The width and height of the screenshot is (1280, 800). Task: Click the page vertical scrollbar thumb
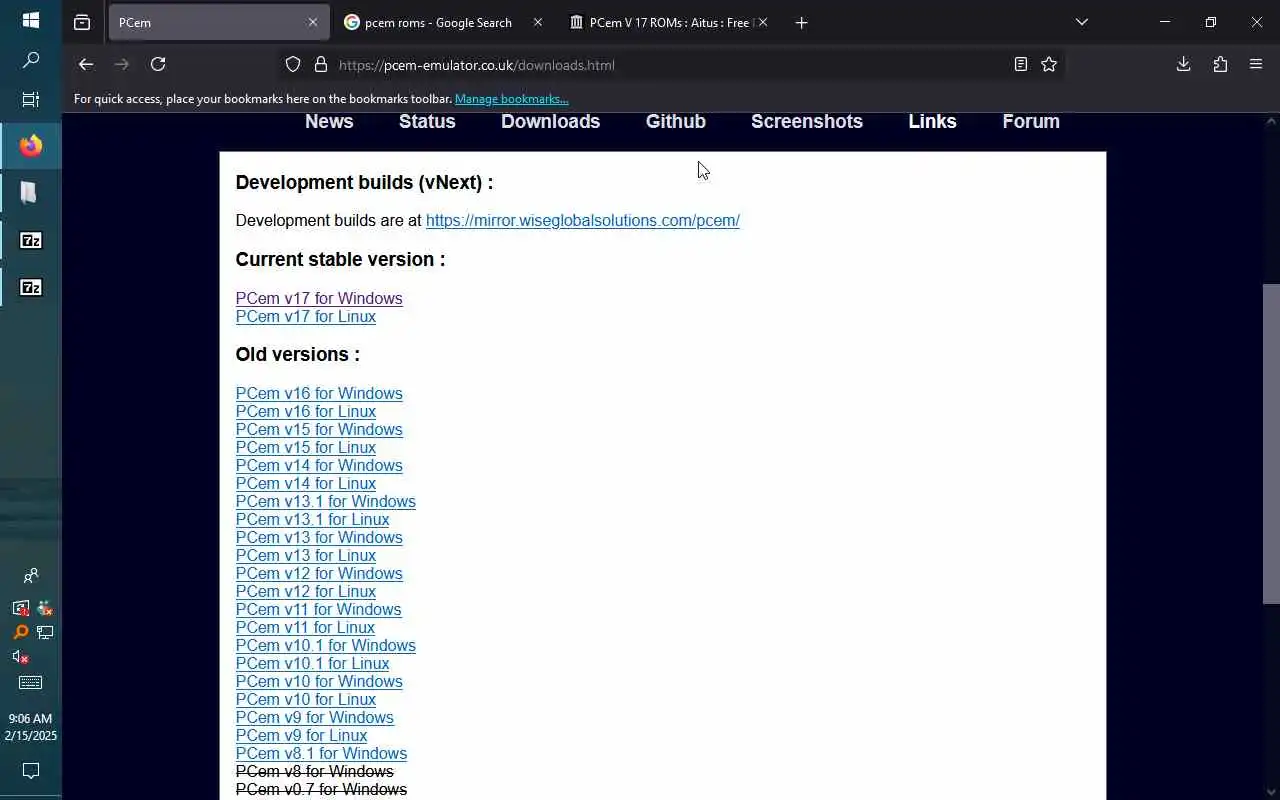1271,444
